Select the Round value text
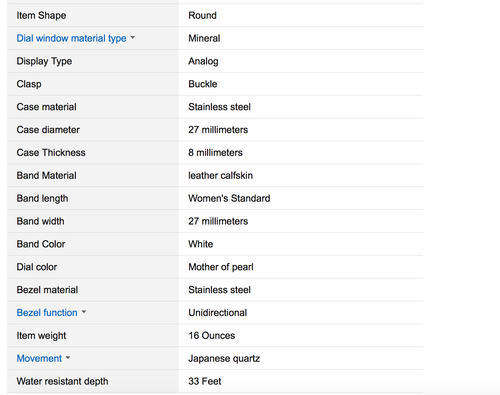The width and height of the screenshot is (500, 395). point(202,15)
